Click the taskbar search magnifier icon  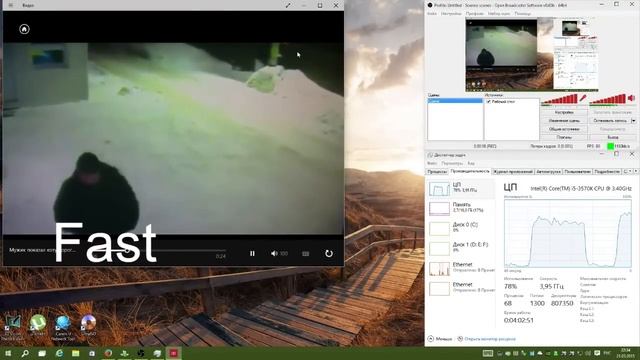pos(25,353)
